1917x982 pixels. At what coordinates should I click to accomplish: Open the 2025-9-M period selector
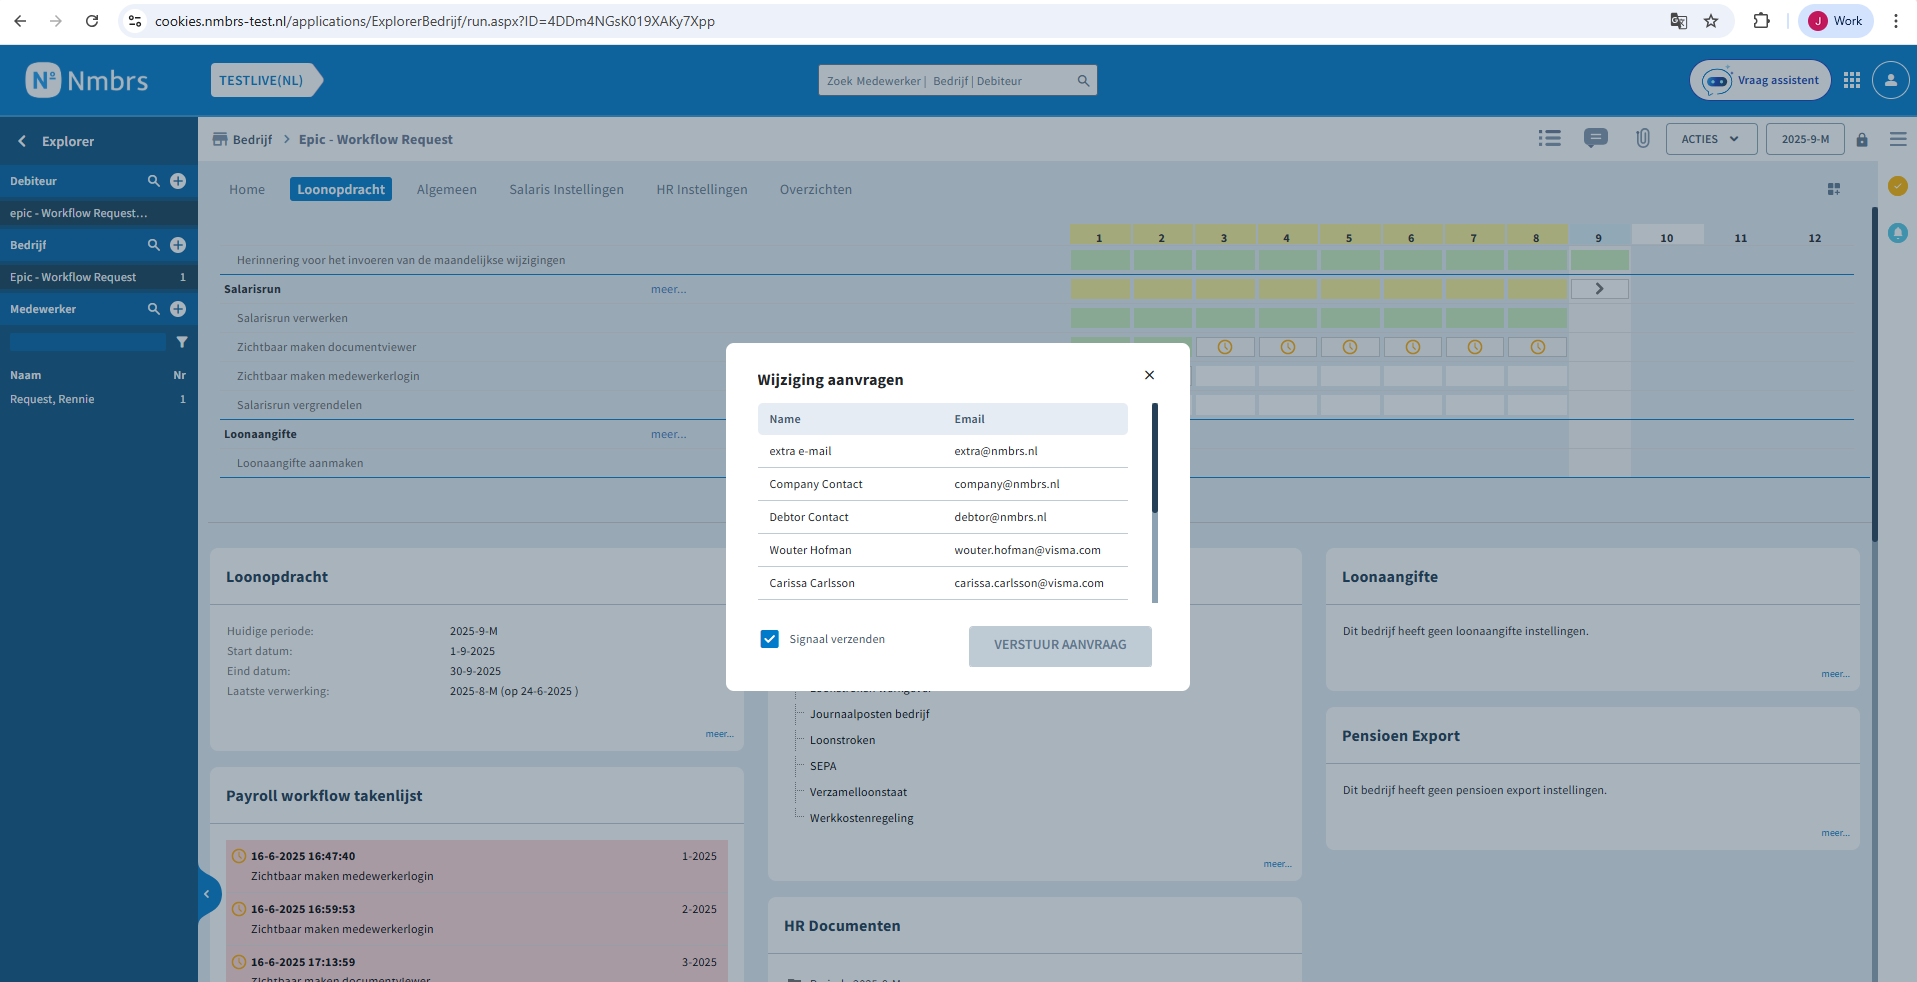point(1805,139)
